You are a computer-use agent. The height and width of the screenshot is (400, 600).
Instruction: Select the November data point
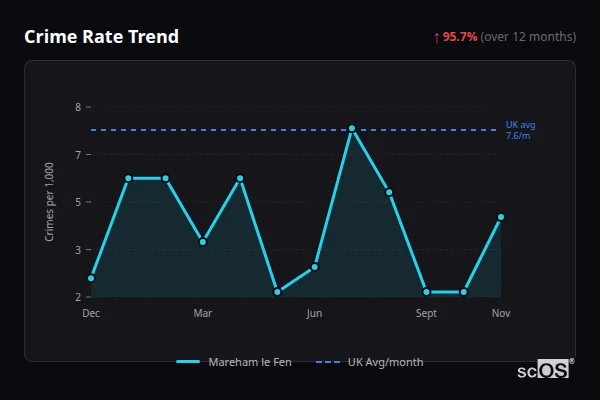pyautogui.click(x=501, y=217)
